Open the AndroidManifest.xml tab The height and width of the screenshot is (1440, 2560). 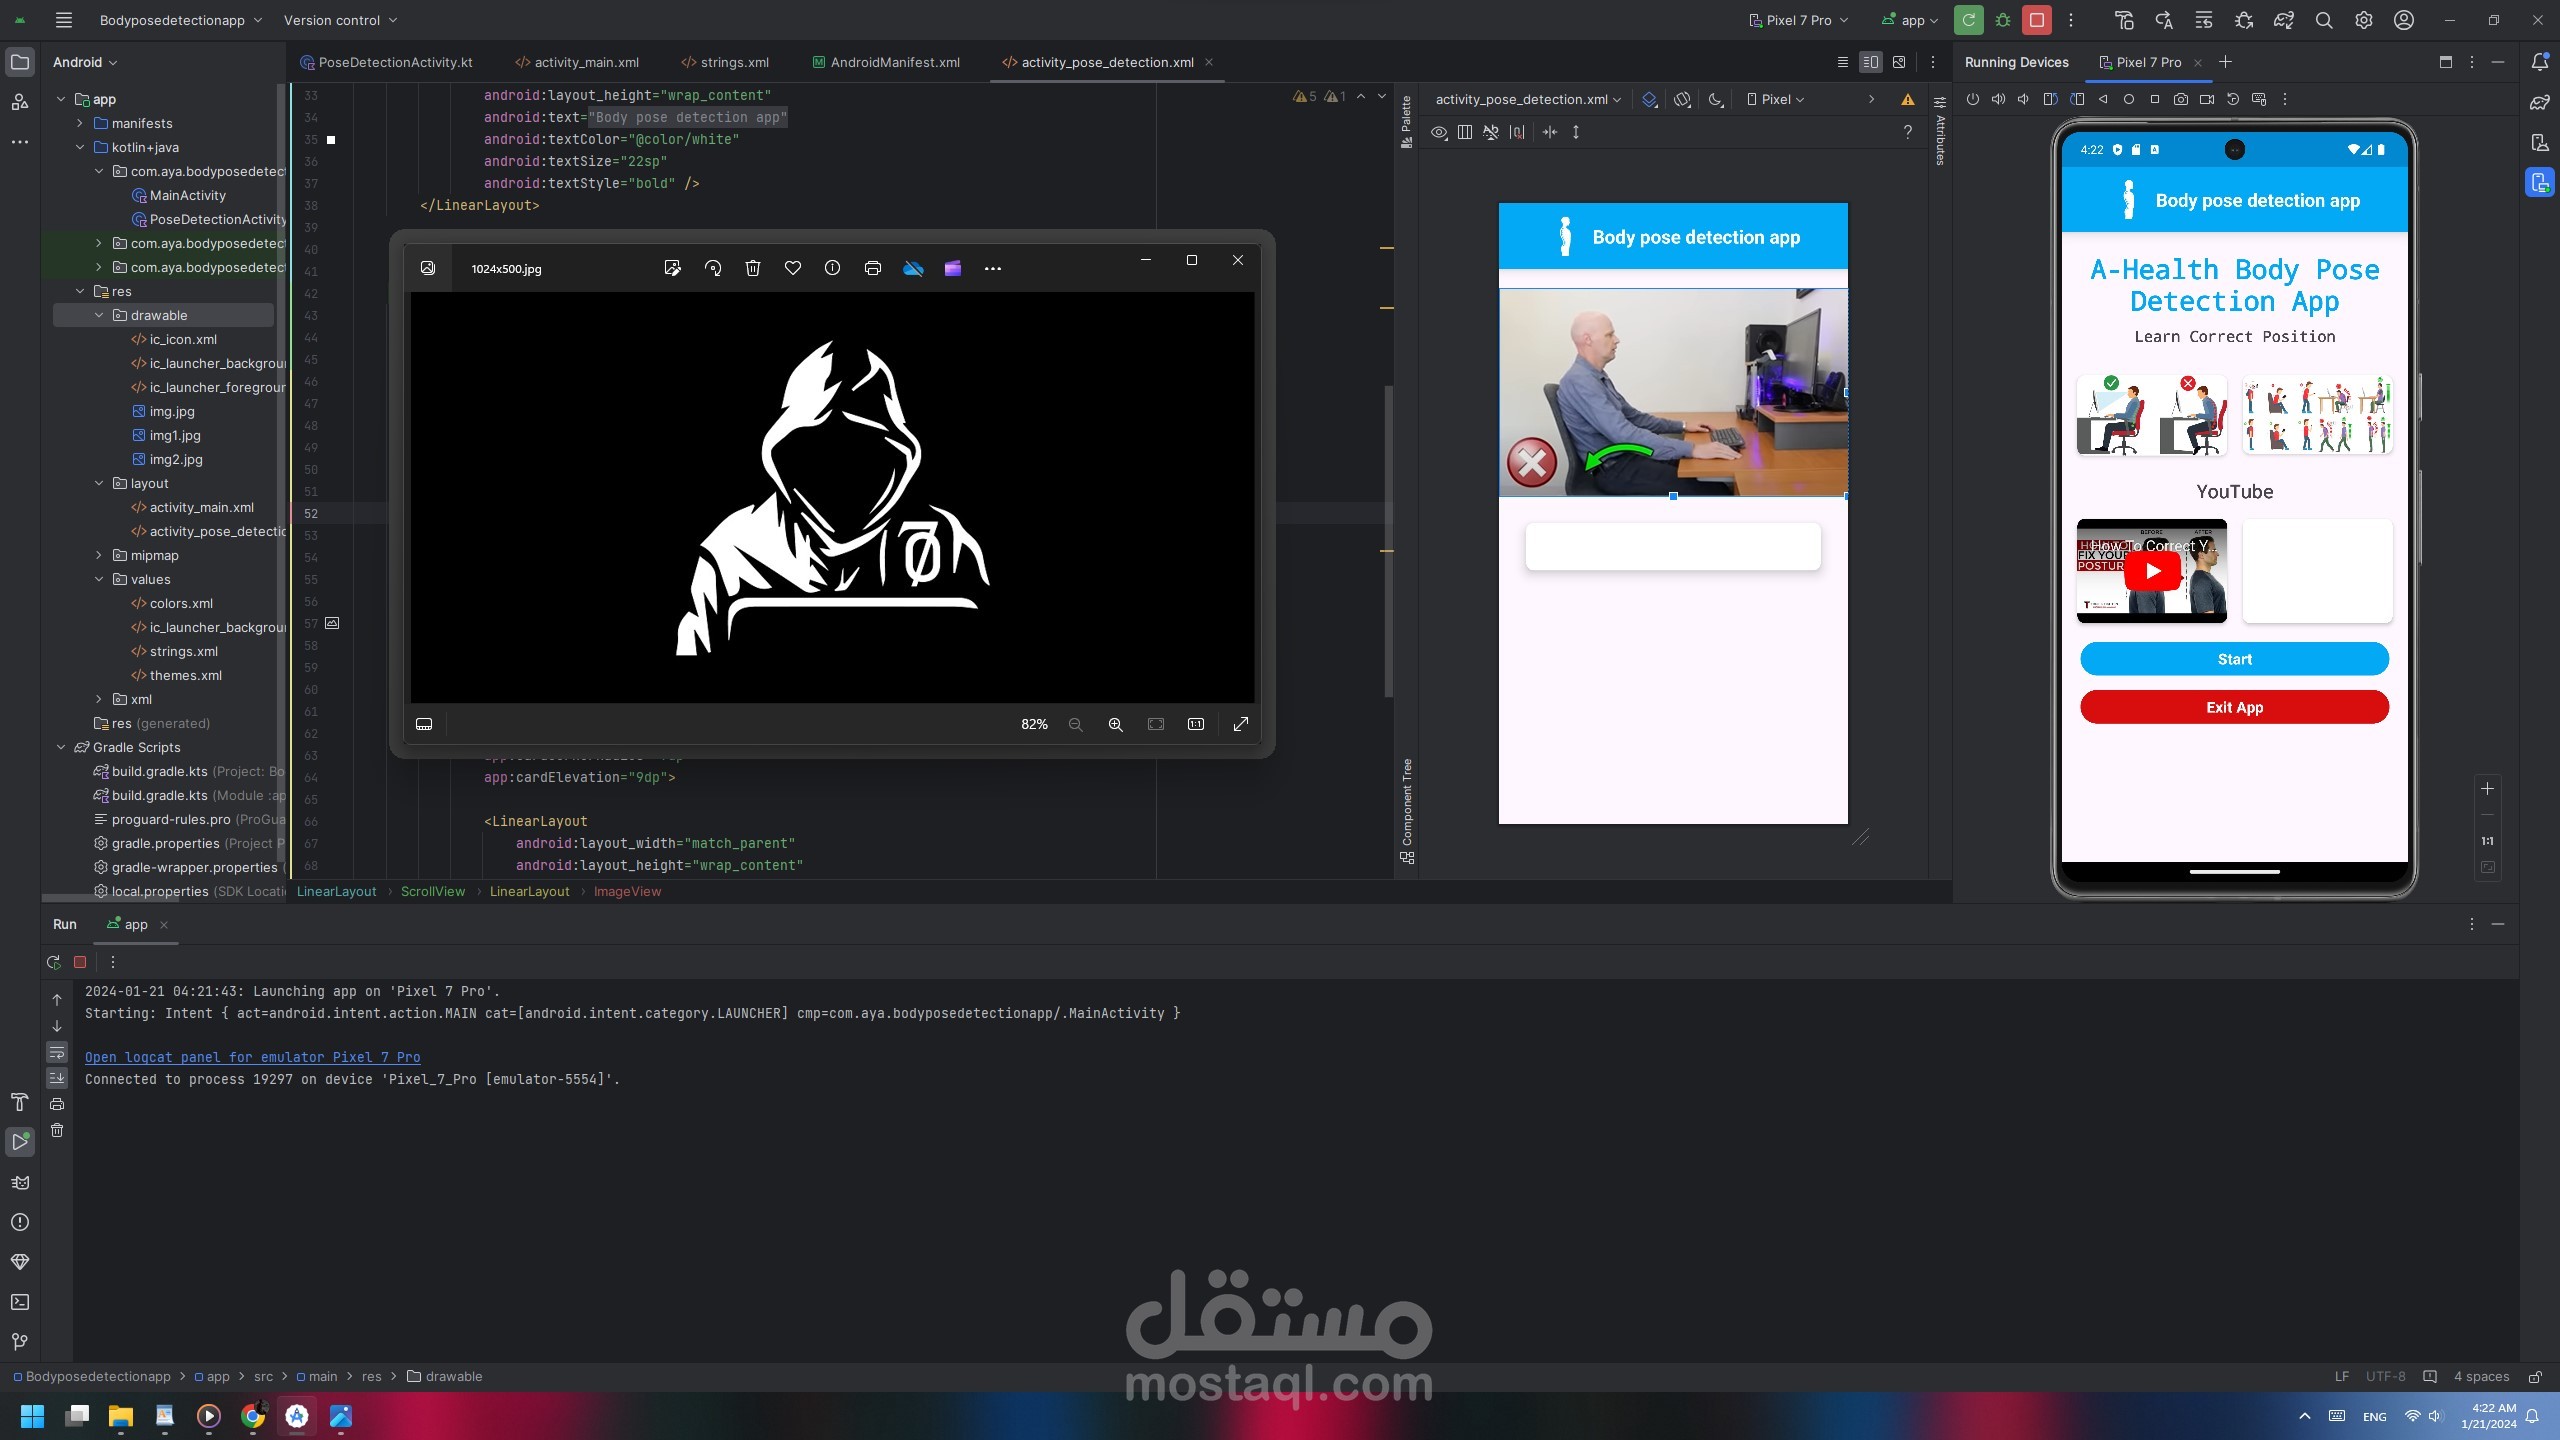[894, 62]
